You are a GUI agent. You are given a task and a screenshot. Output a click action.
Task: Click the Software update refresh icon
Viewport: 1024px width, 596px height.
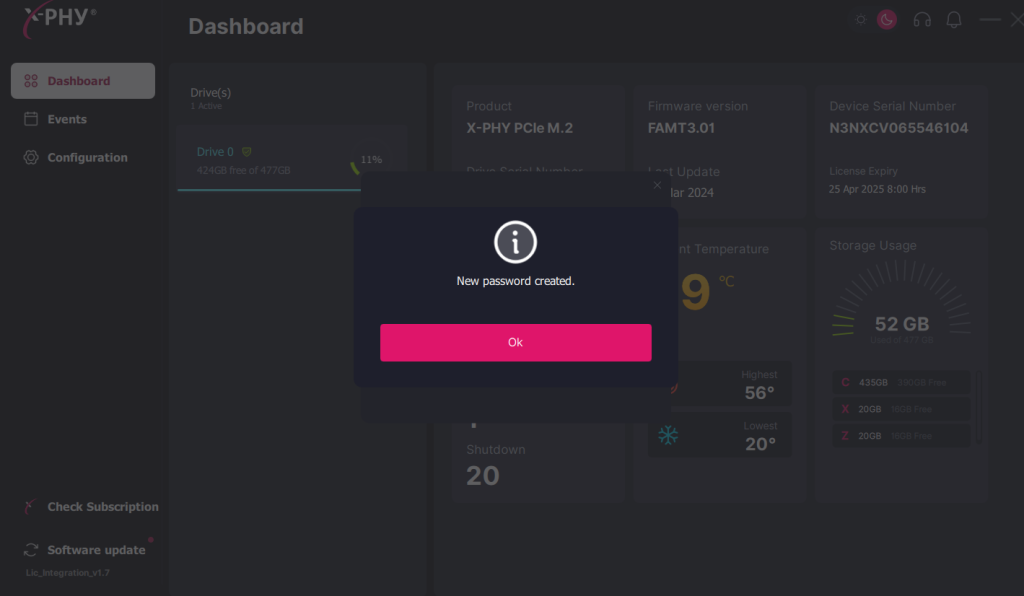click(x=31, y=550)
